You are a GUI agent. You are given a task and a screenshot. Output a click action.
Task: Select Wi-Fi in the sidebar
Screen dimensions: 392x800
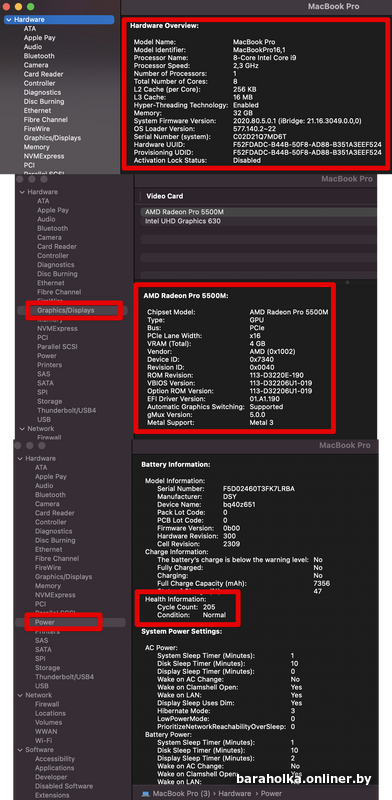pos(43,741)
